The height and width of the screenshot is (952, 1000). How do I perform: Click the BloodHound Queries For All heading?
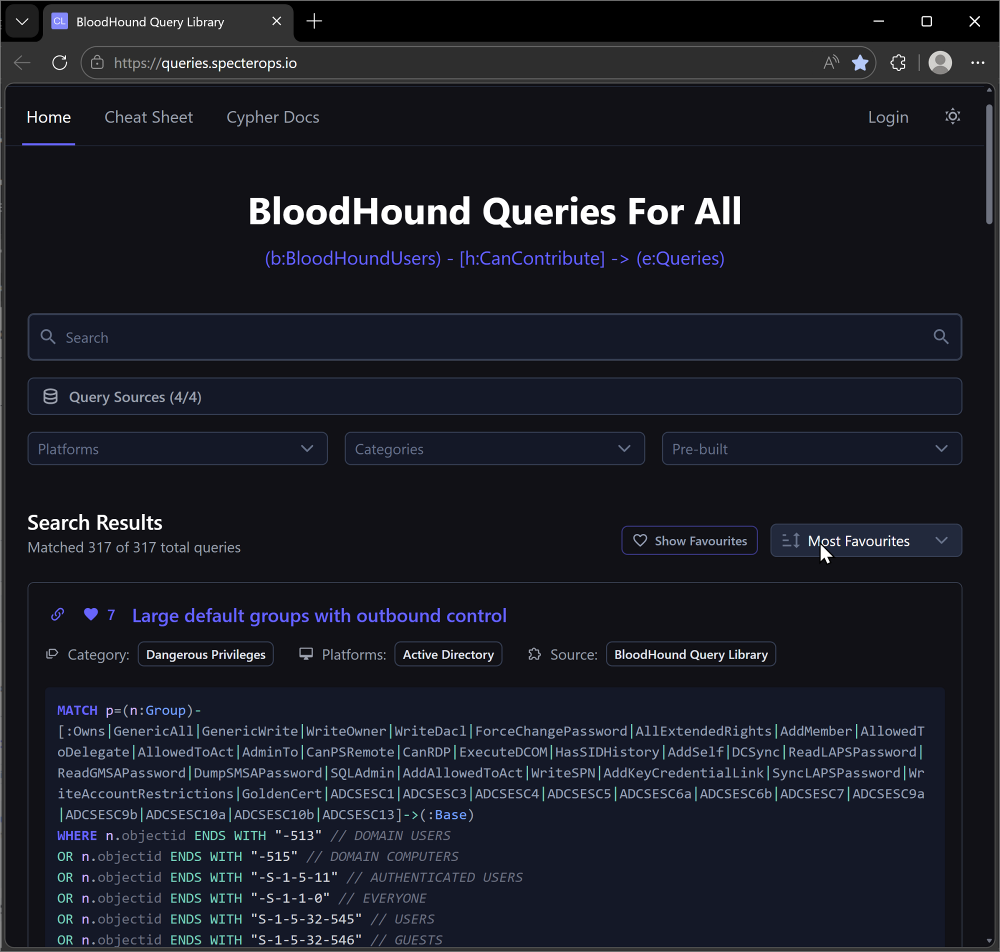point(494,211)
